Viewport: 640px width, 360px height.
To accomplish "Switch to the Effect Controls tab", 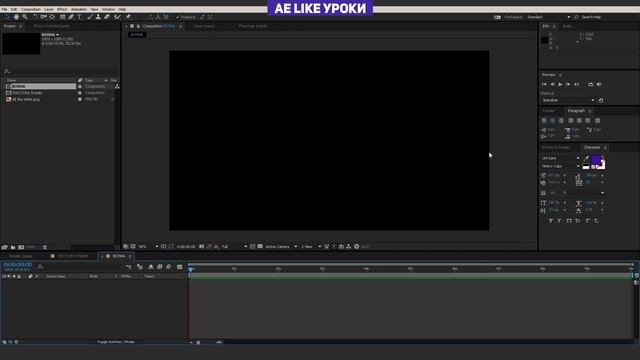I will point(51,26).
